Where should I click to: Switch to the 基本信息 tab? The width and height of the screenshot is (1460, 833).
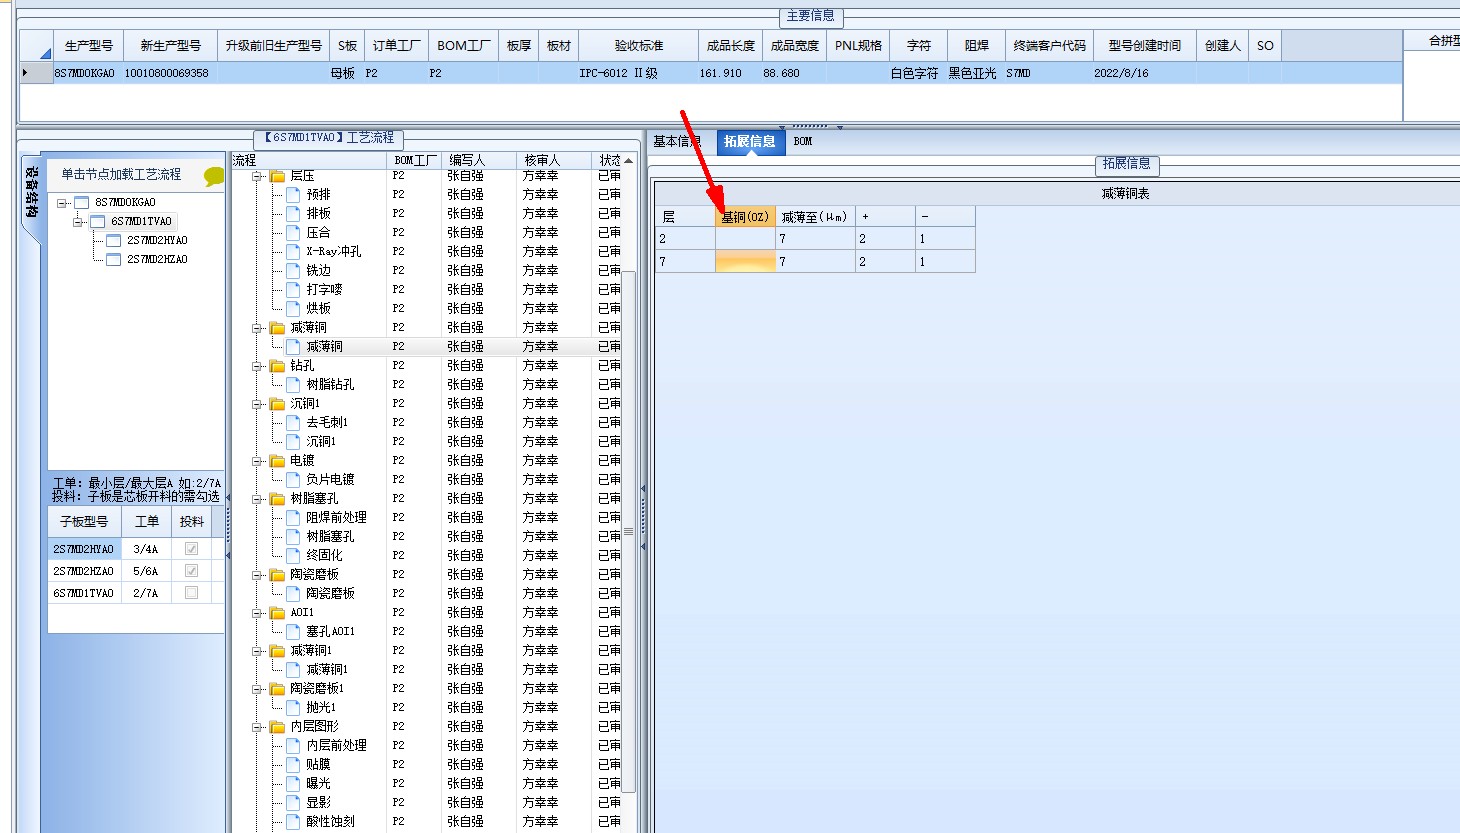678,142
